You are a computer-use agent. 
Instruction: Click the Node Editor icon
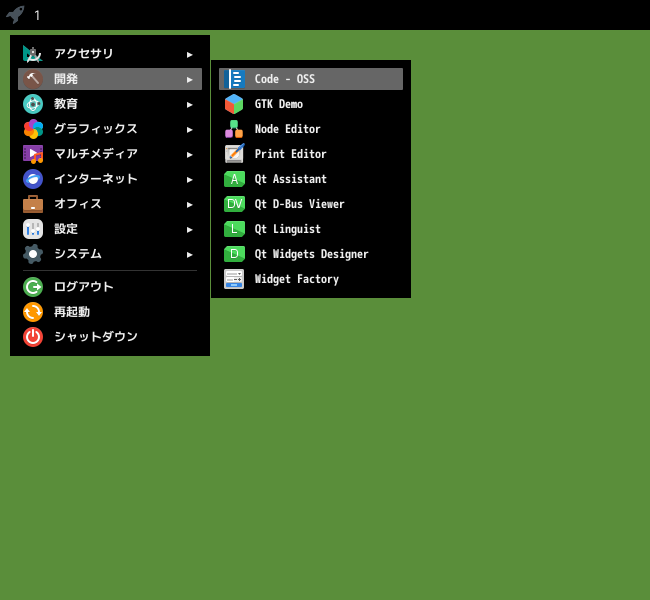click(234, 129)
